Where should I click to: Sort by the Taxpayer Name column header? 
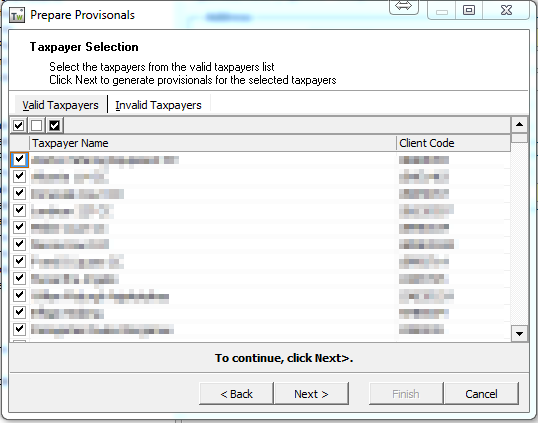click(213, 143)
